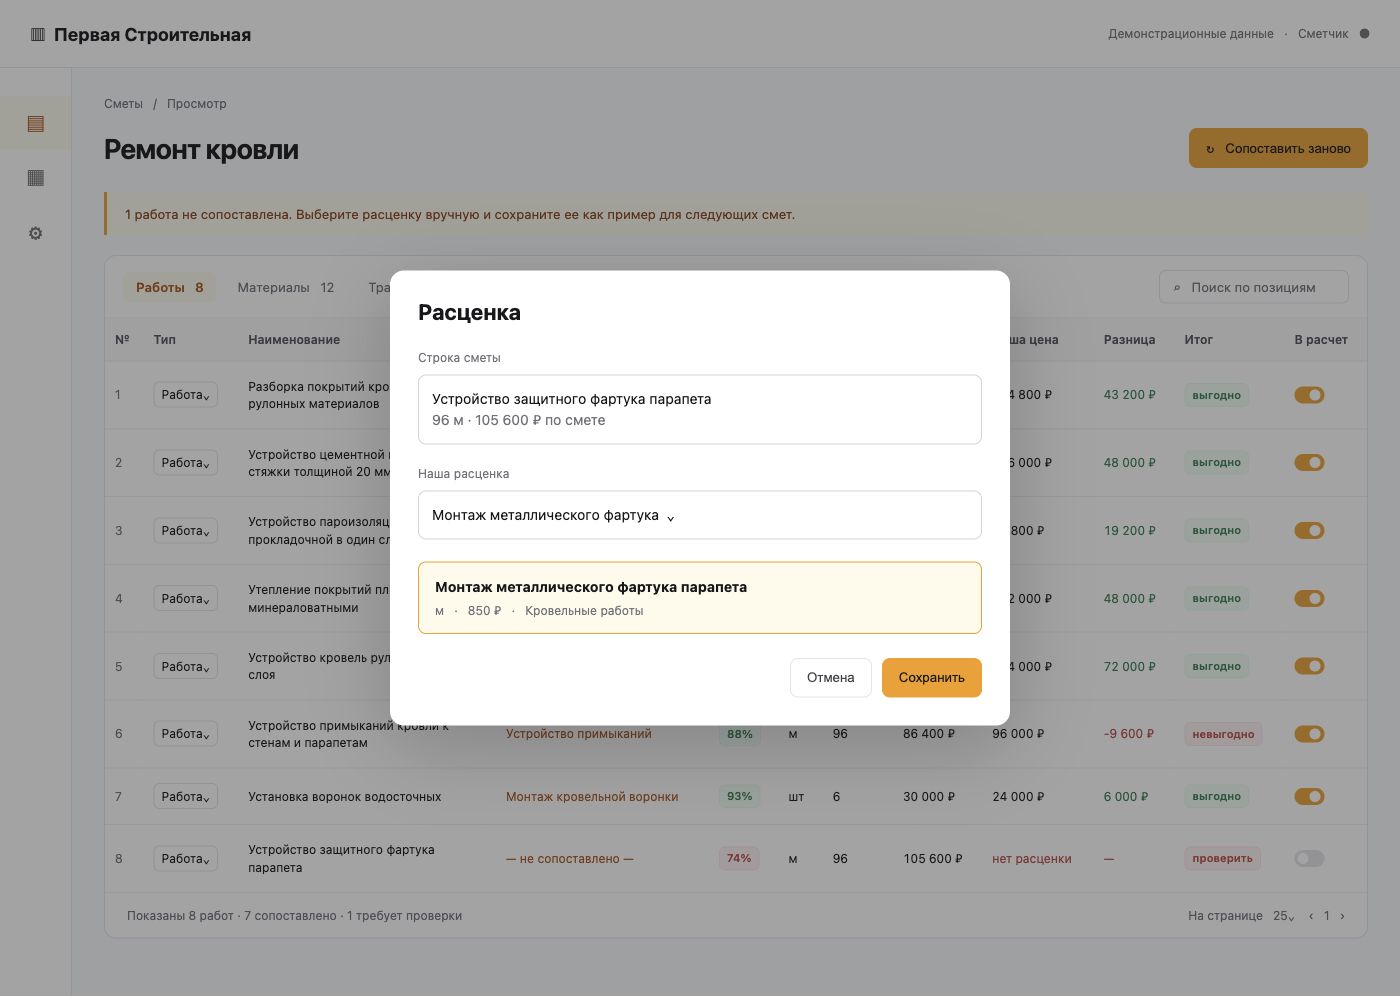Screen dimensions: 1400x996
Task: Click the Демонстрационные данные label in the header
Action: (1190, 34)
